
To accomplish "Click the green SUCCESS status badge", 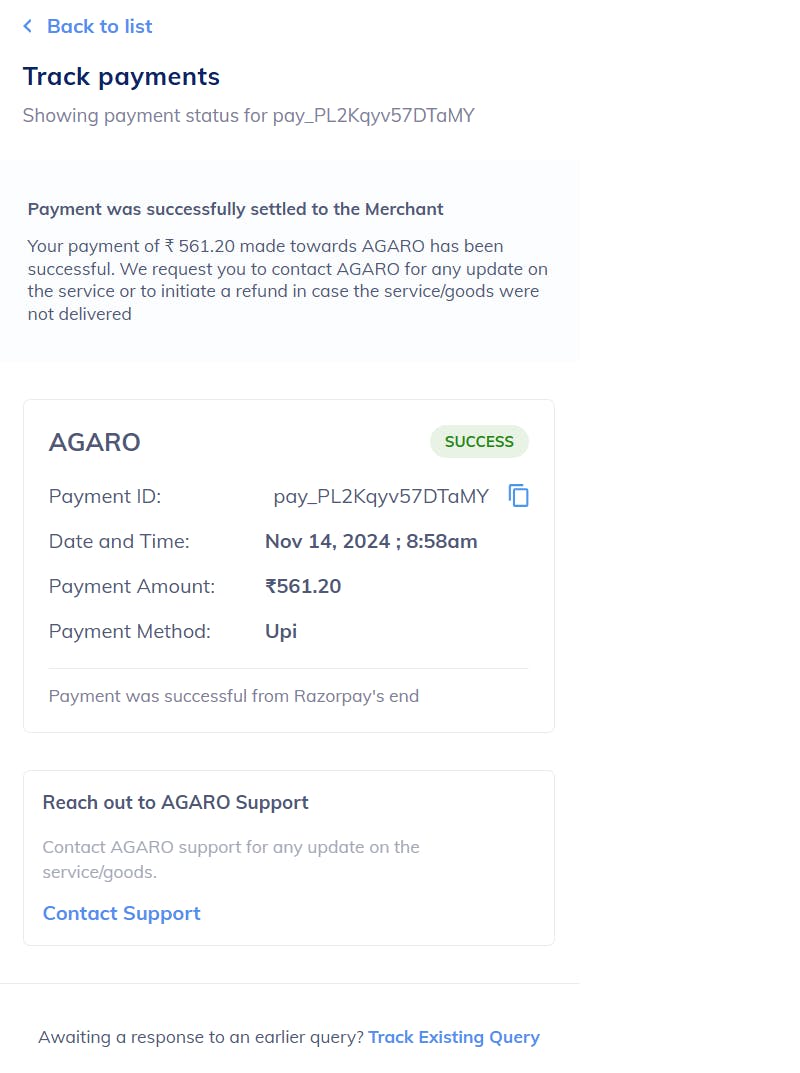I will point(479,442).
